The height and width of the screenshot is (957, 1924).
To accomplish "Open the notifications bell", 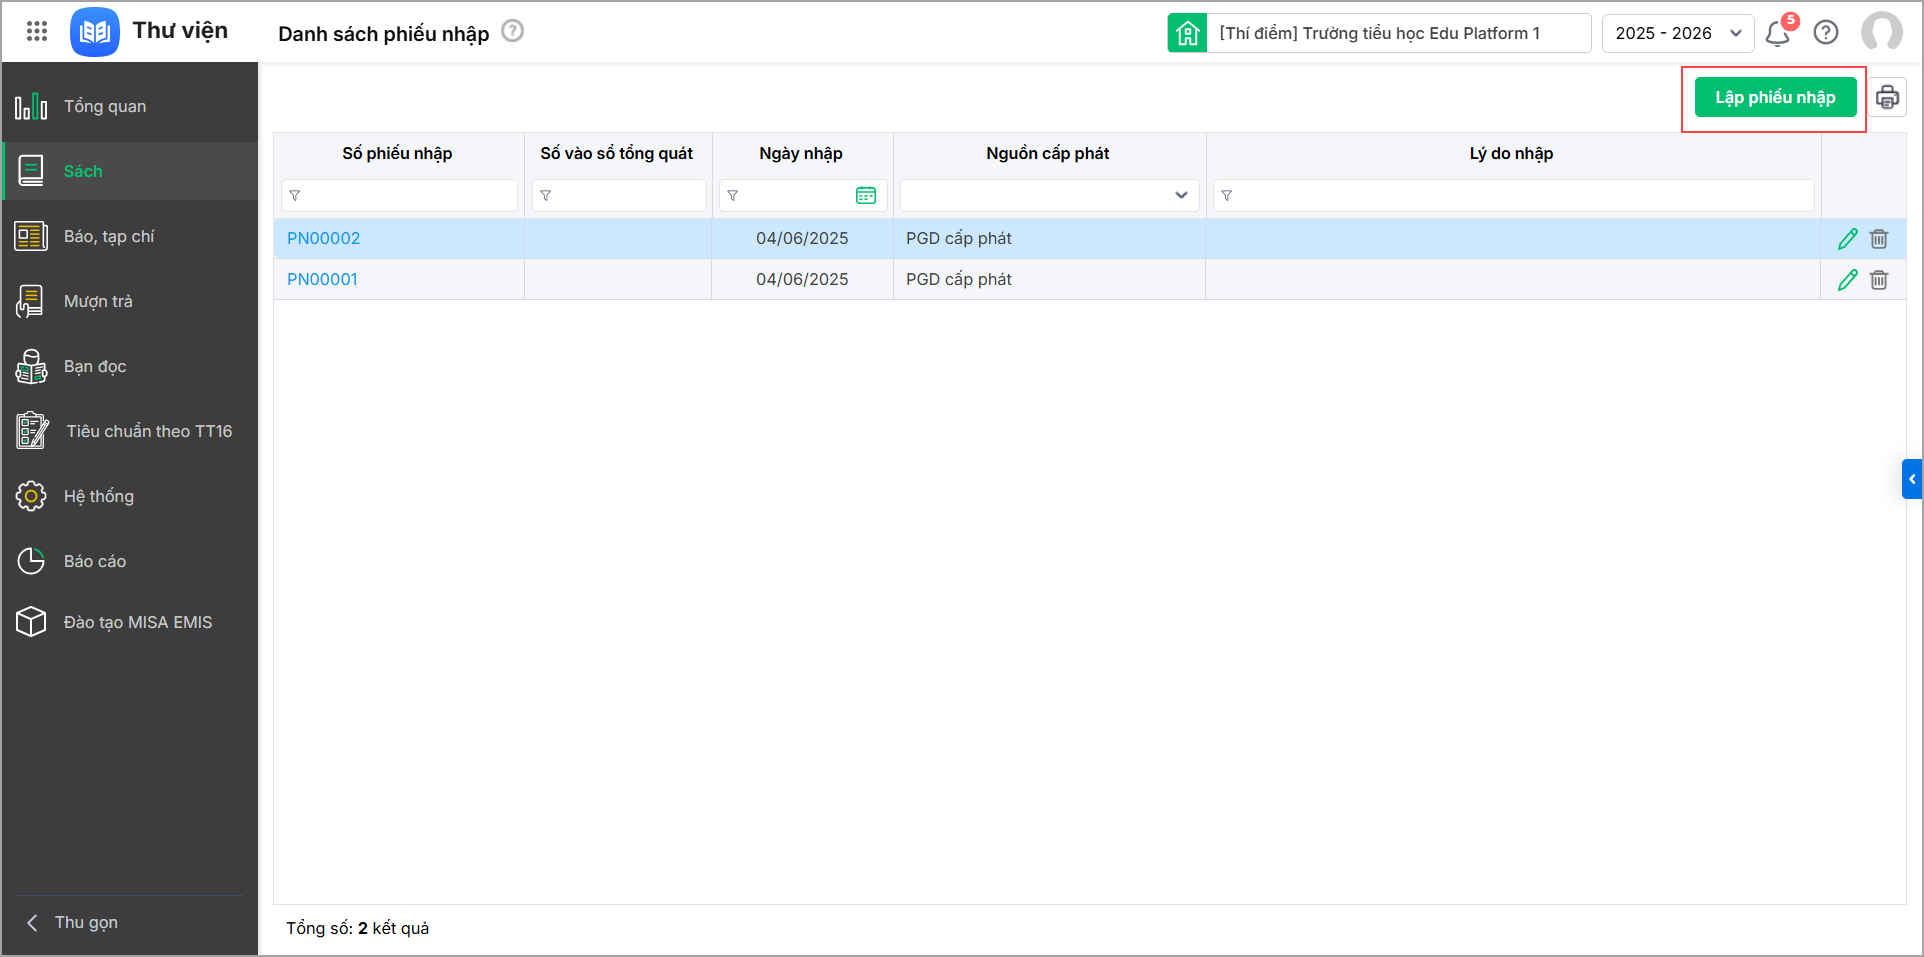I will coord(1778,33).
